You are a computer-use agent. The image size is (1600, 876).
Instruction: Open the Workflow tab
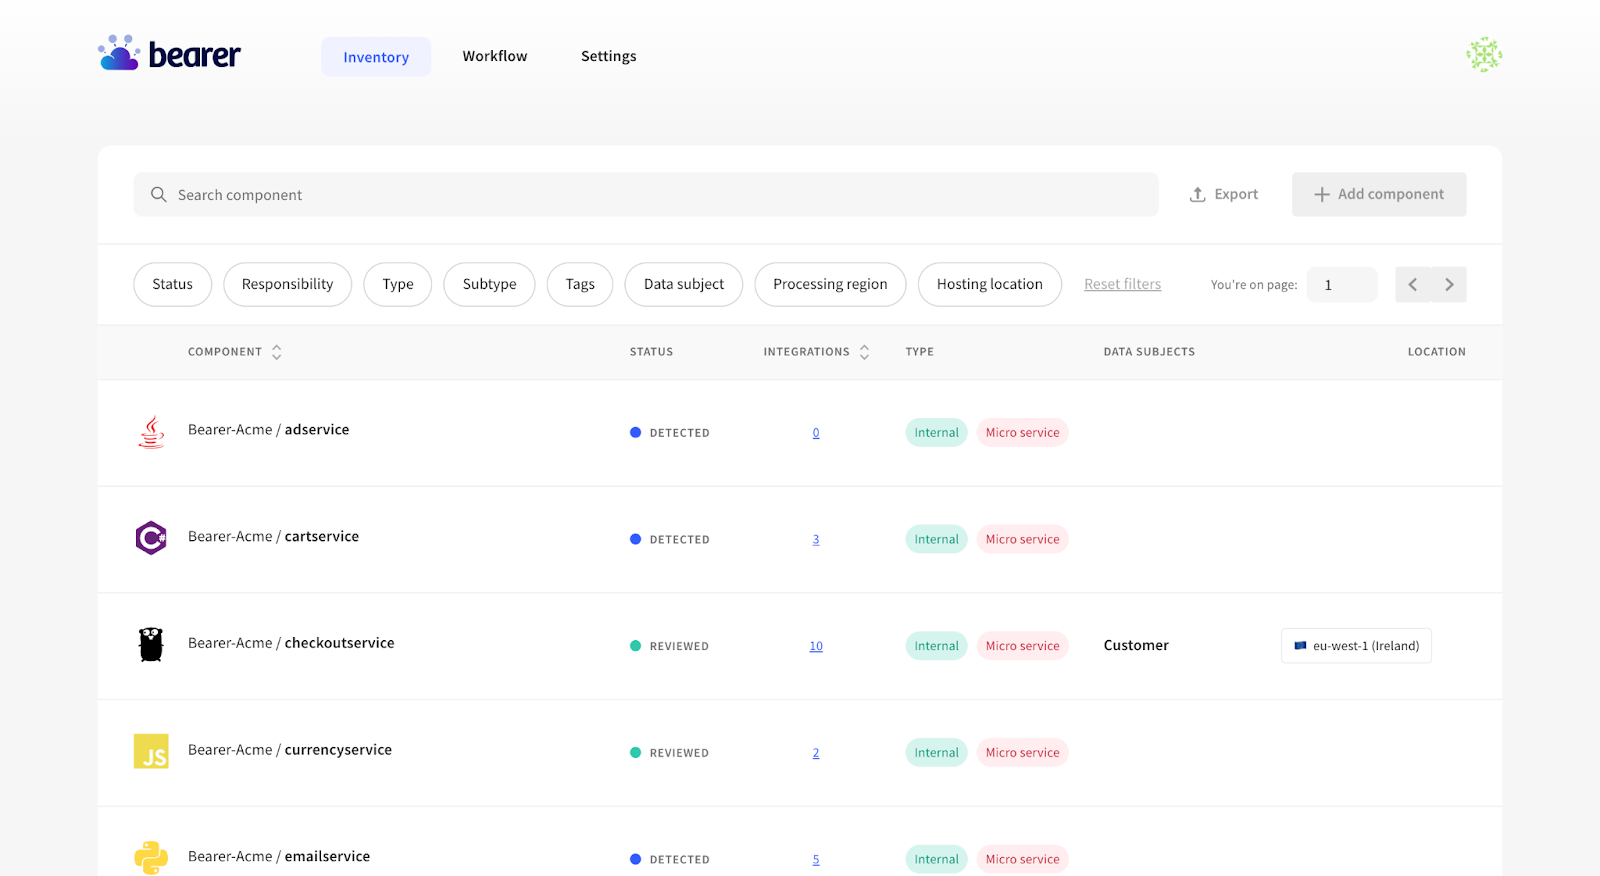tap(495, 56)
